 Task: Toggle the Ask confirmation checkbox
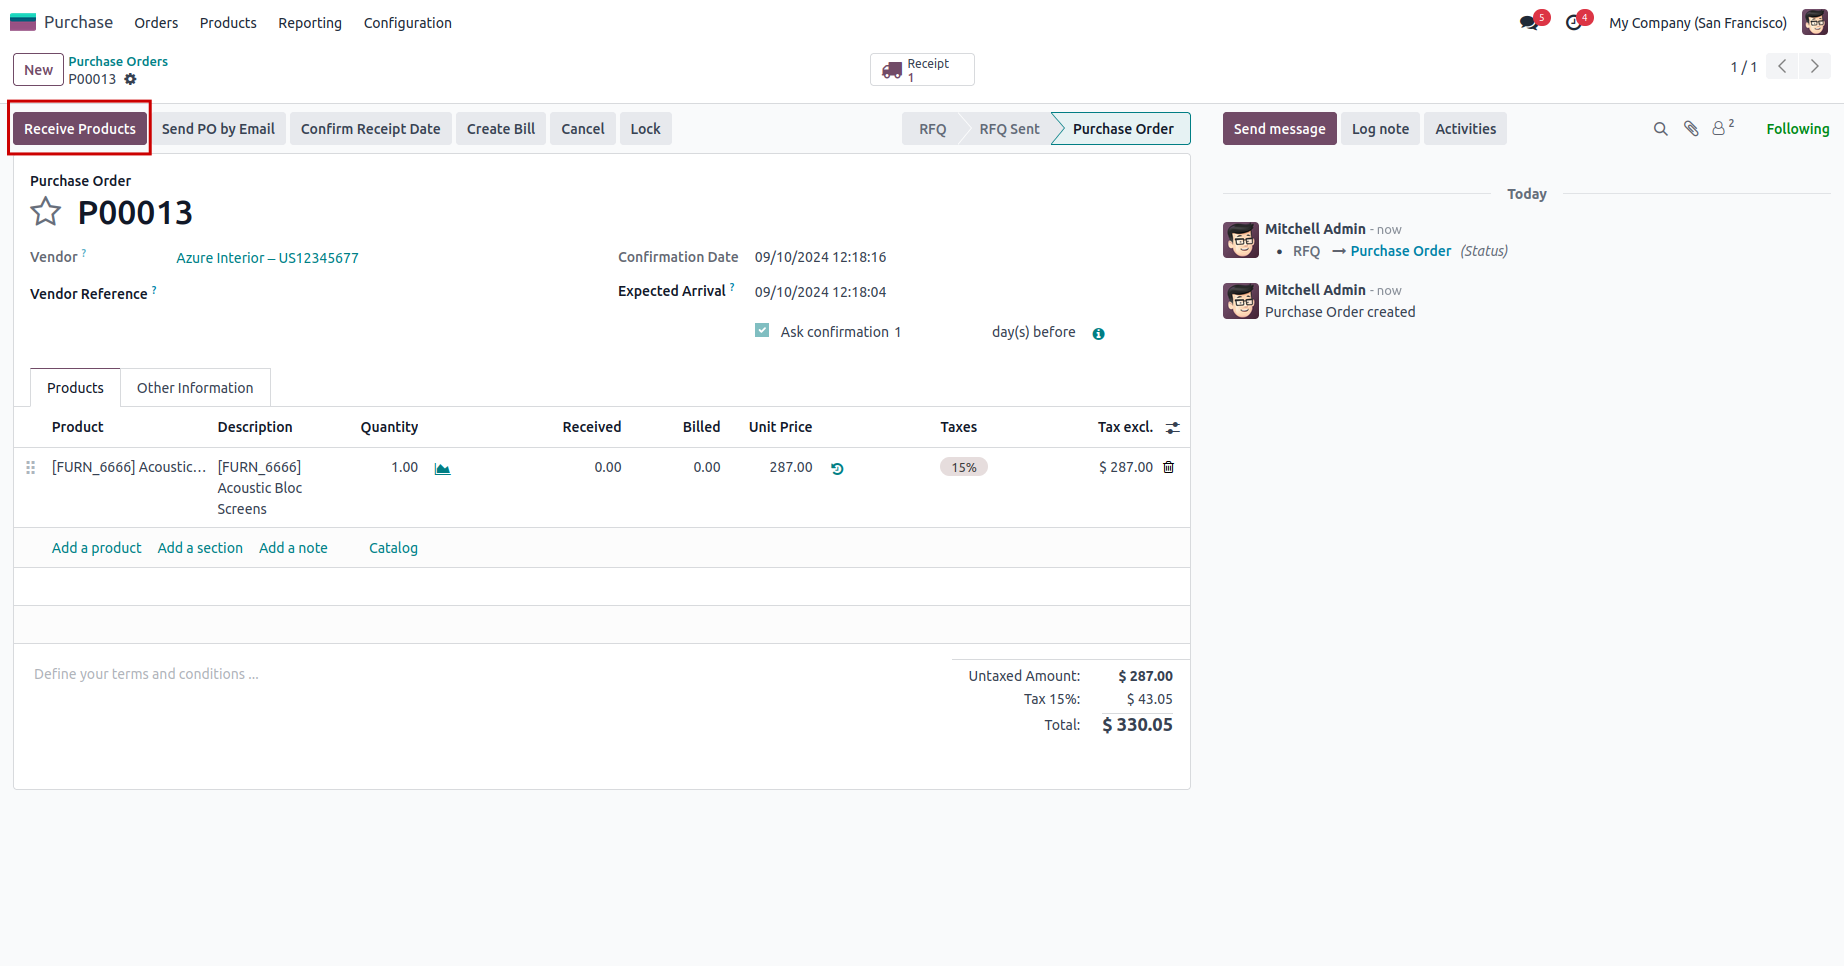(762, 330)
